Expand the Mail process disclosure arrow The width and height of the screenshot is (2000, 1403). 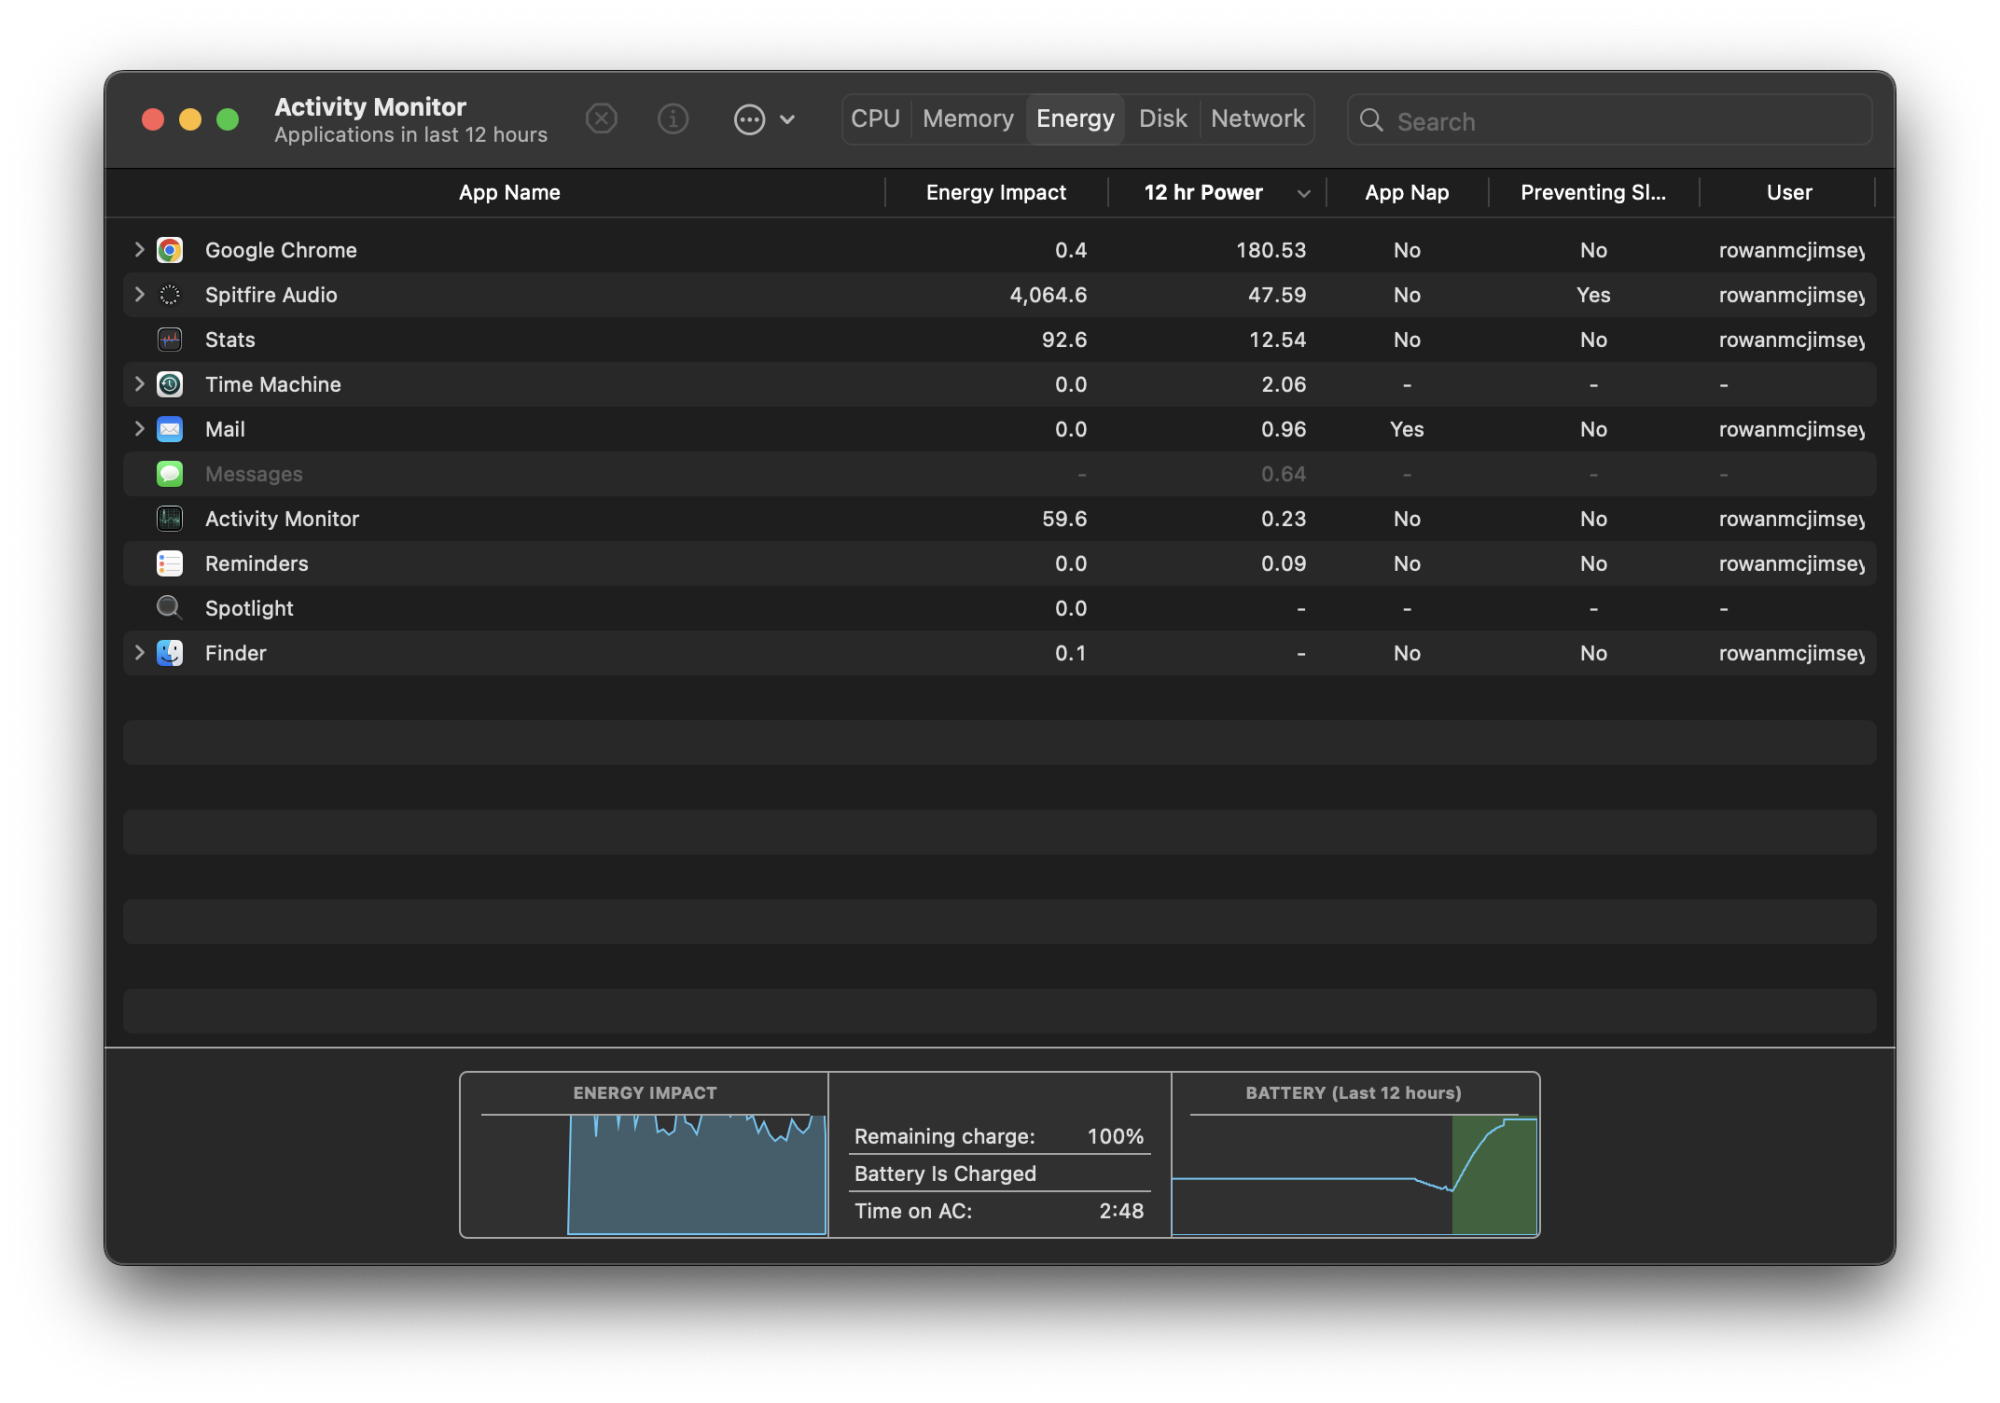click(139, 429)
